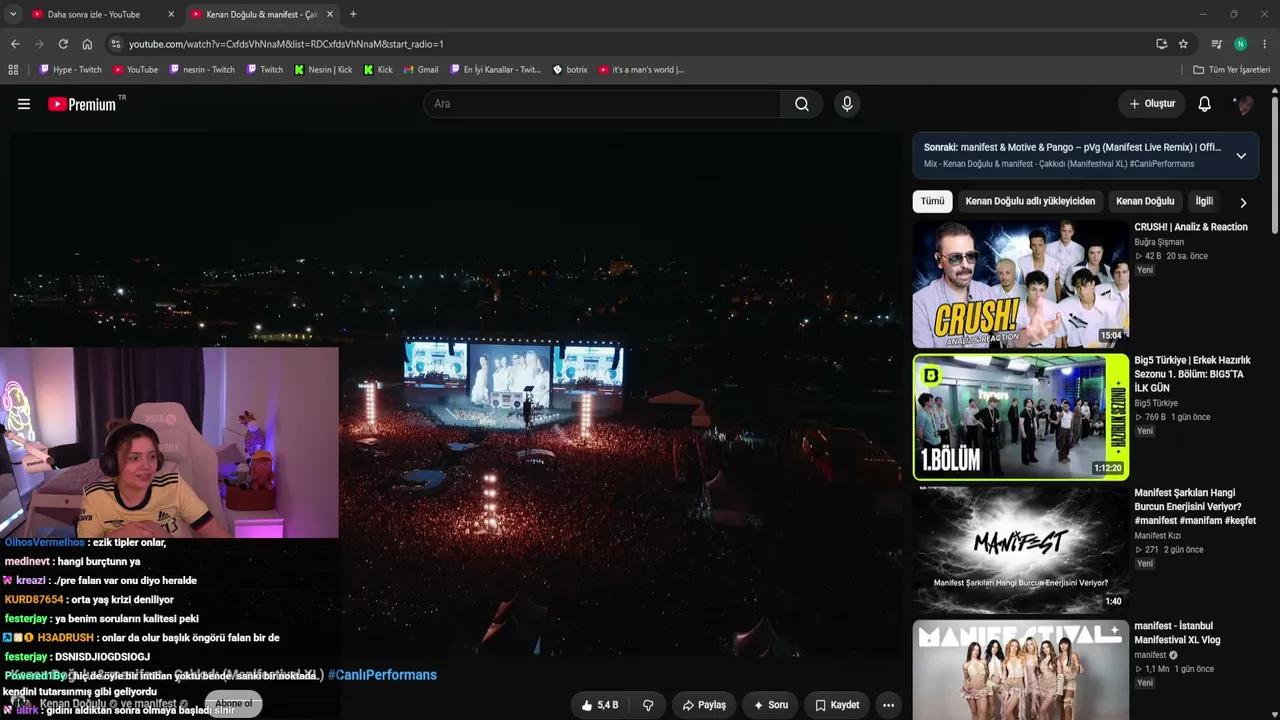Open YouTube notifications bell

[1205, 104]
